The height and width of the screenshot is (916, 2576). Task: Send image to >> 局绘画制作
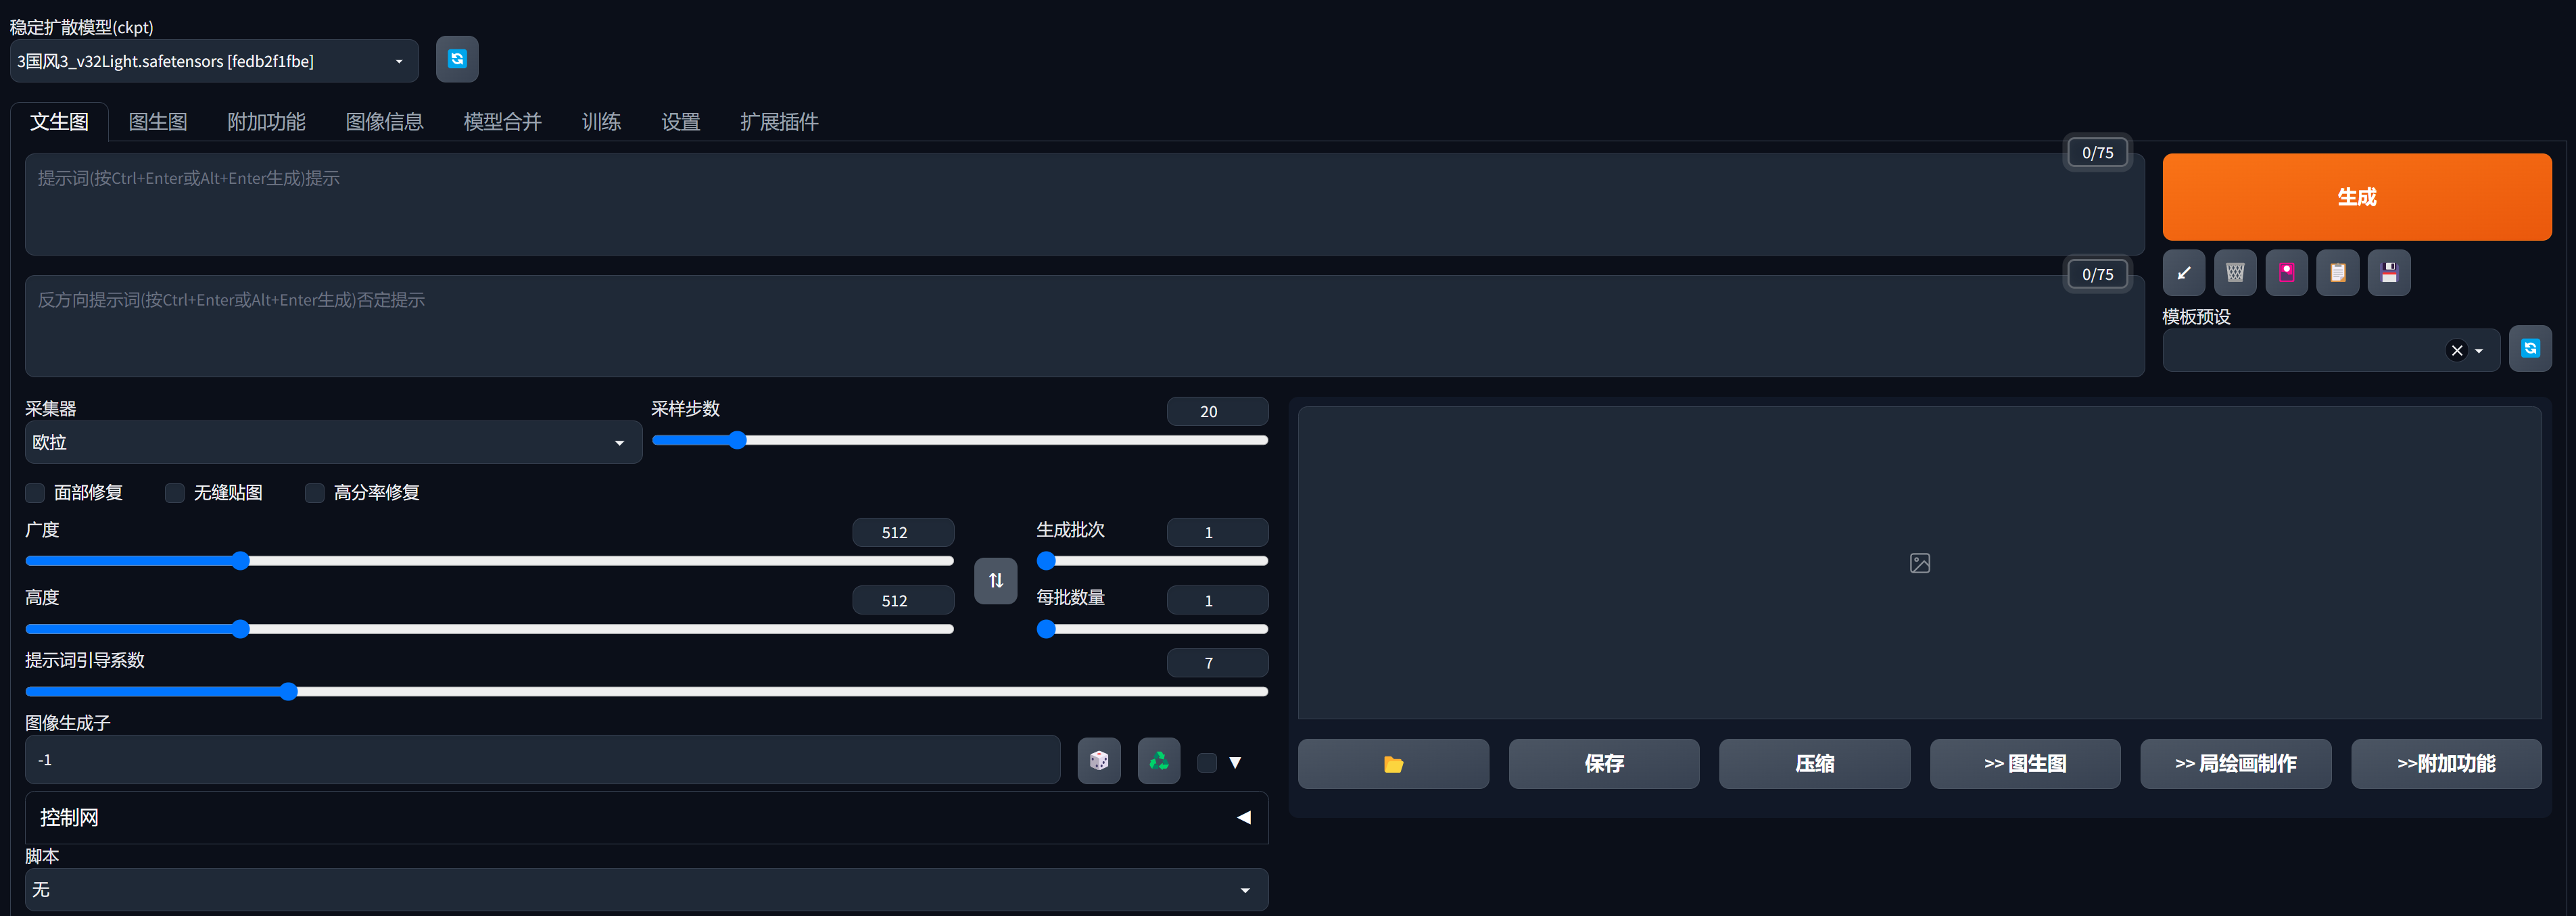[x=2236, y=764]
